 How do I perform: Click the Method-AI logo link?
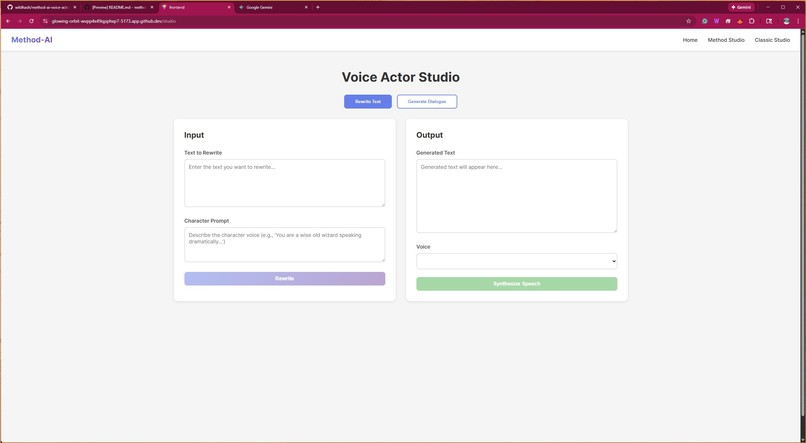32,40
